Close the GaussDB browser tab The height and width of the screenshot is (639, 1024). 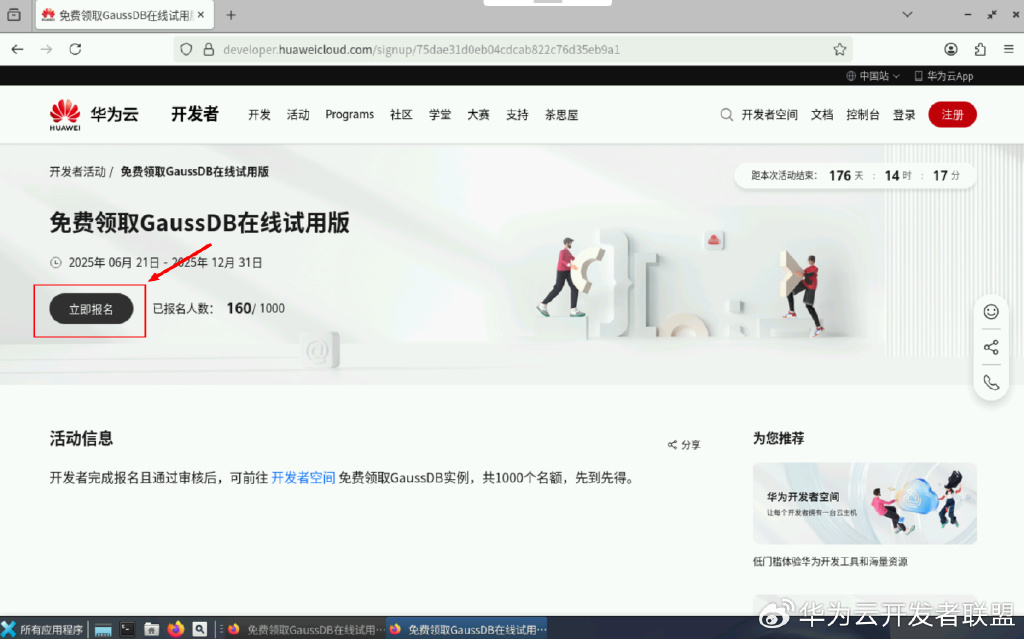click(x=201, y=14)
